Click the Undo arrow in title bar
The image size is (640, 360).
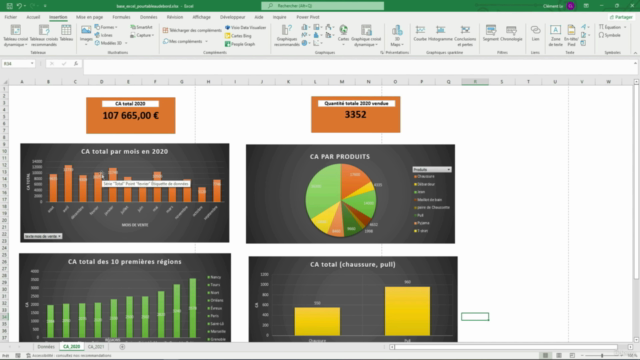click(19, 6)
